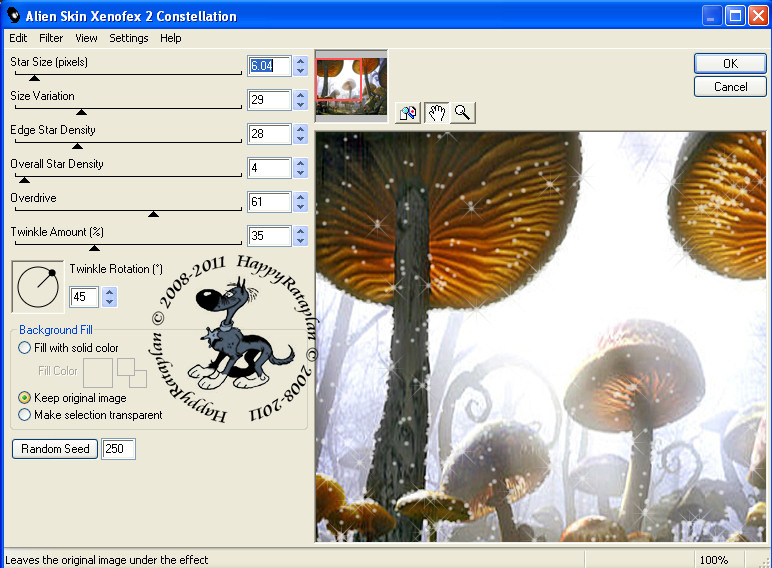This screenshot has height=568, width=772.
Task: Decrease Edge Star Density down arrow
Action: pyautogui.click(x=300, y=138)
